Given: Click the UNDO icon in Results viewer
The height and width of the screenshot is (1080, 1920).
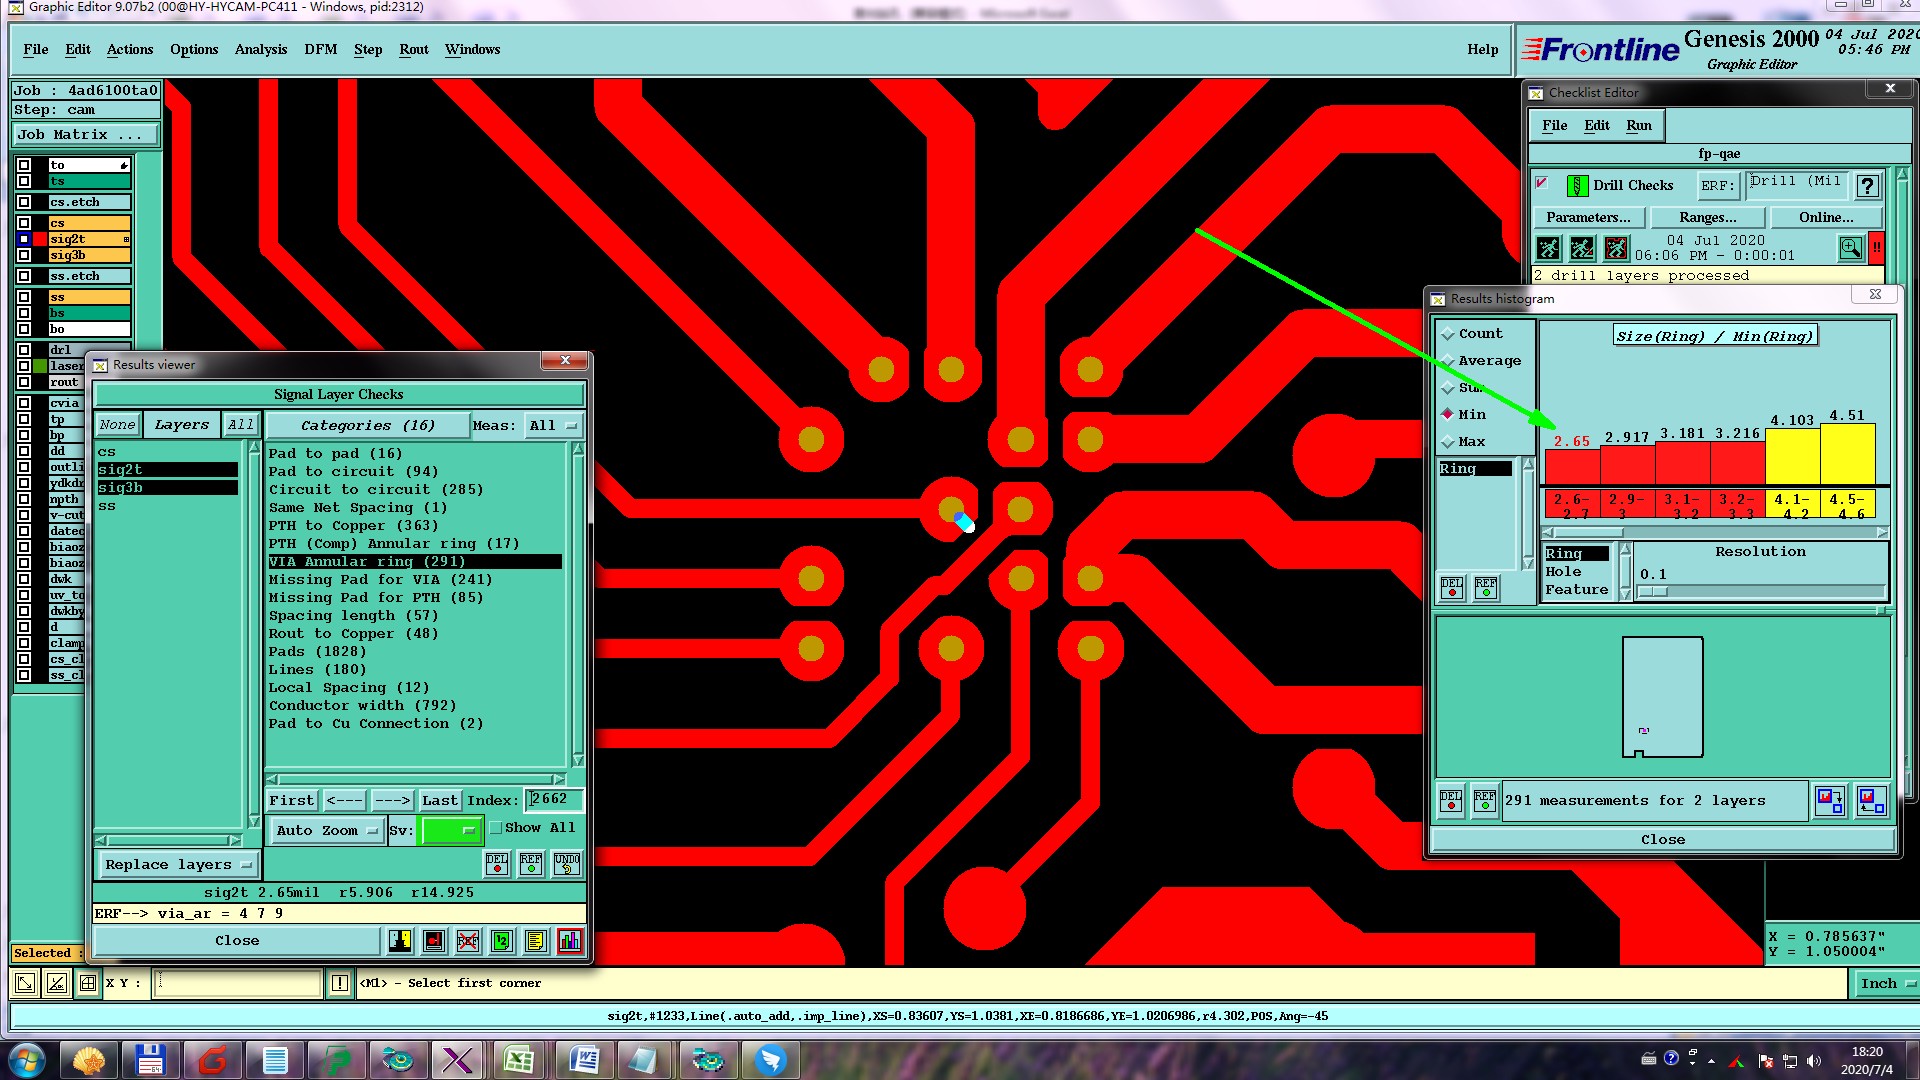Looking at the screenshot, I should [567, 863].
